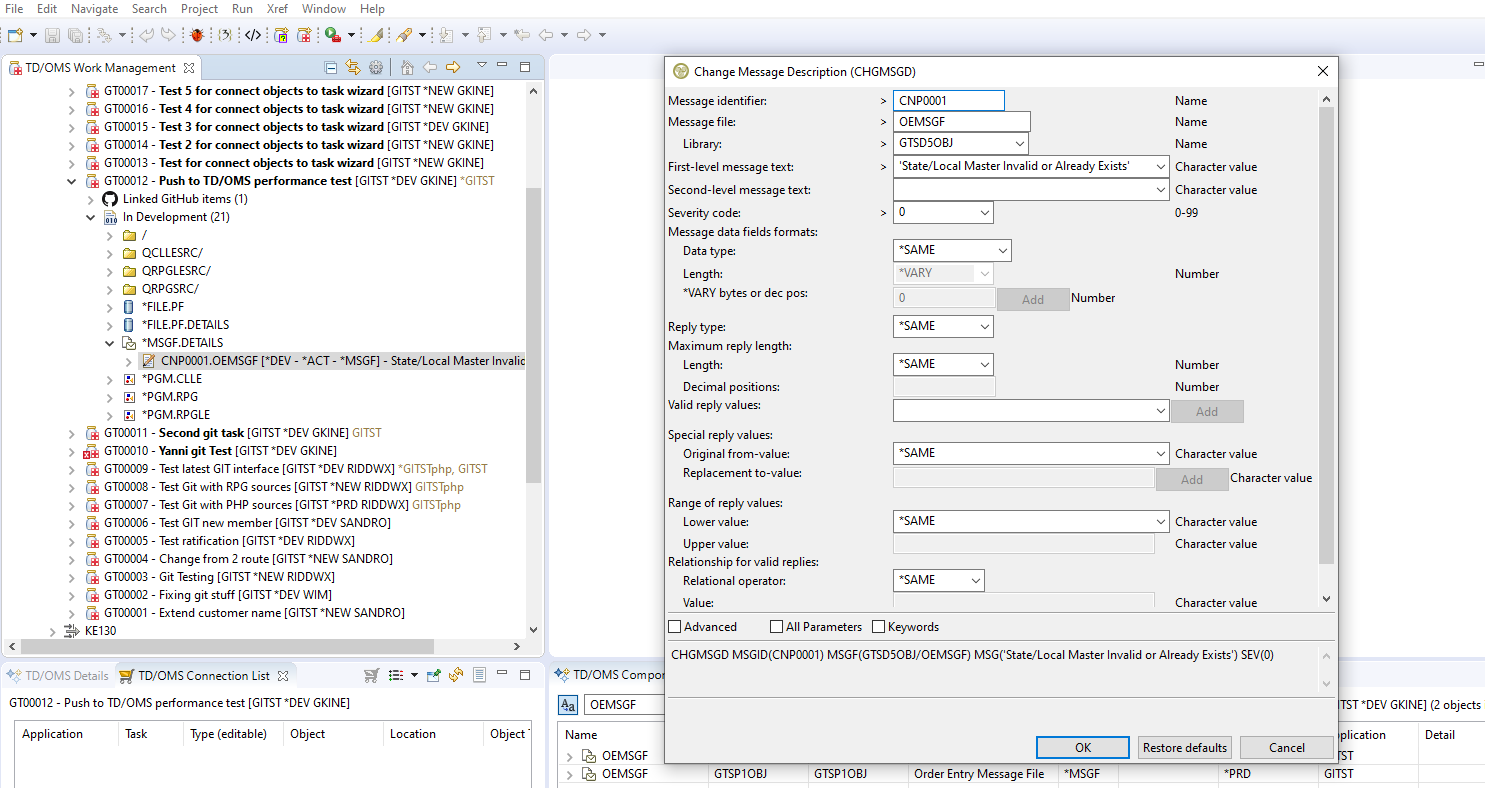Expand the *PGM.RPGLE tree node
Viewport: 1485px width, 788px height.
112,415
